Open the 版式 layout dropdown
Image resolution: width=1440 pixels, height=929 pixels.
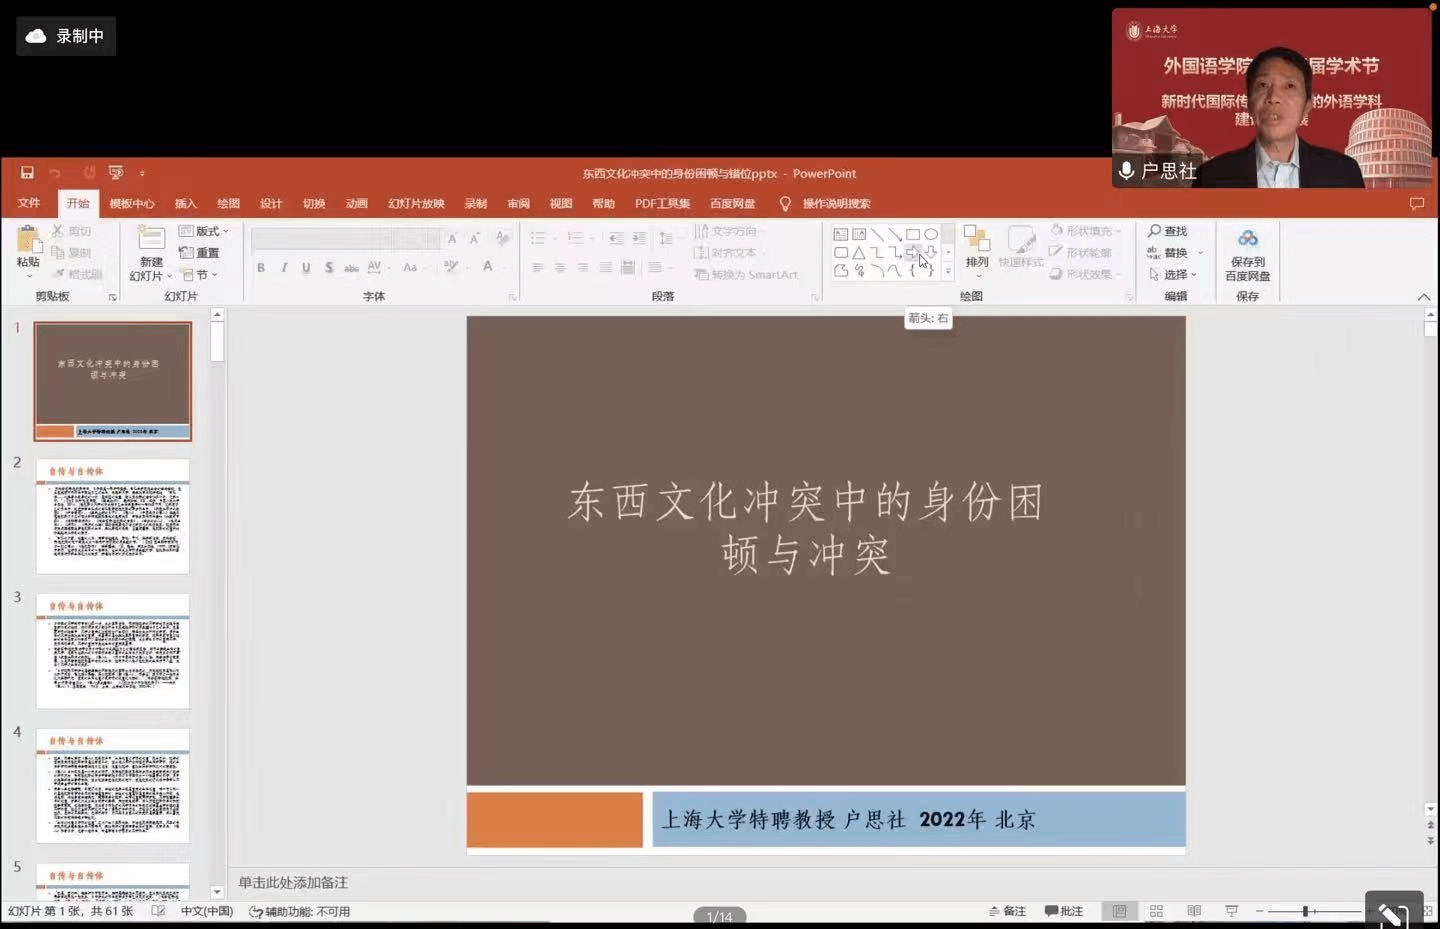coord(204,231)
